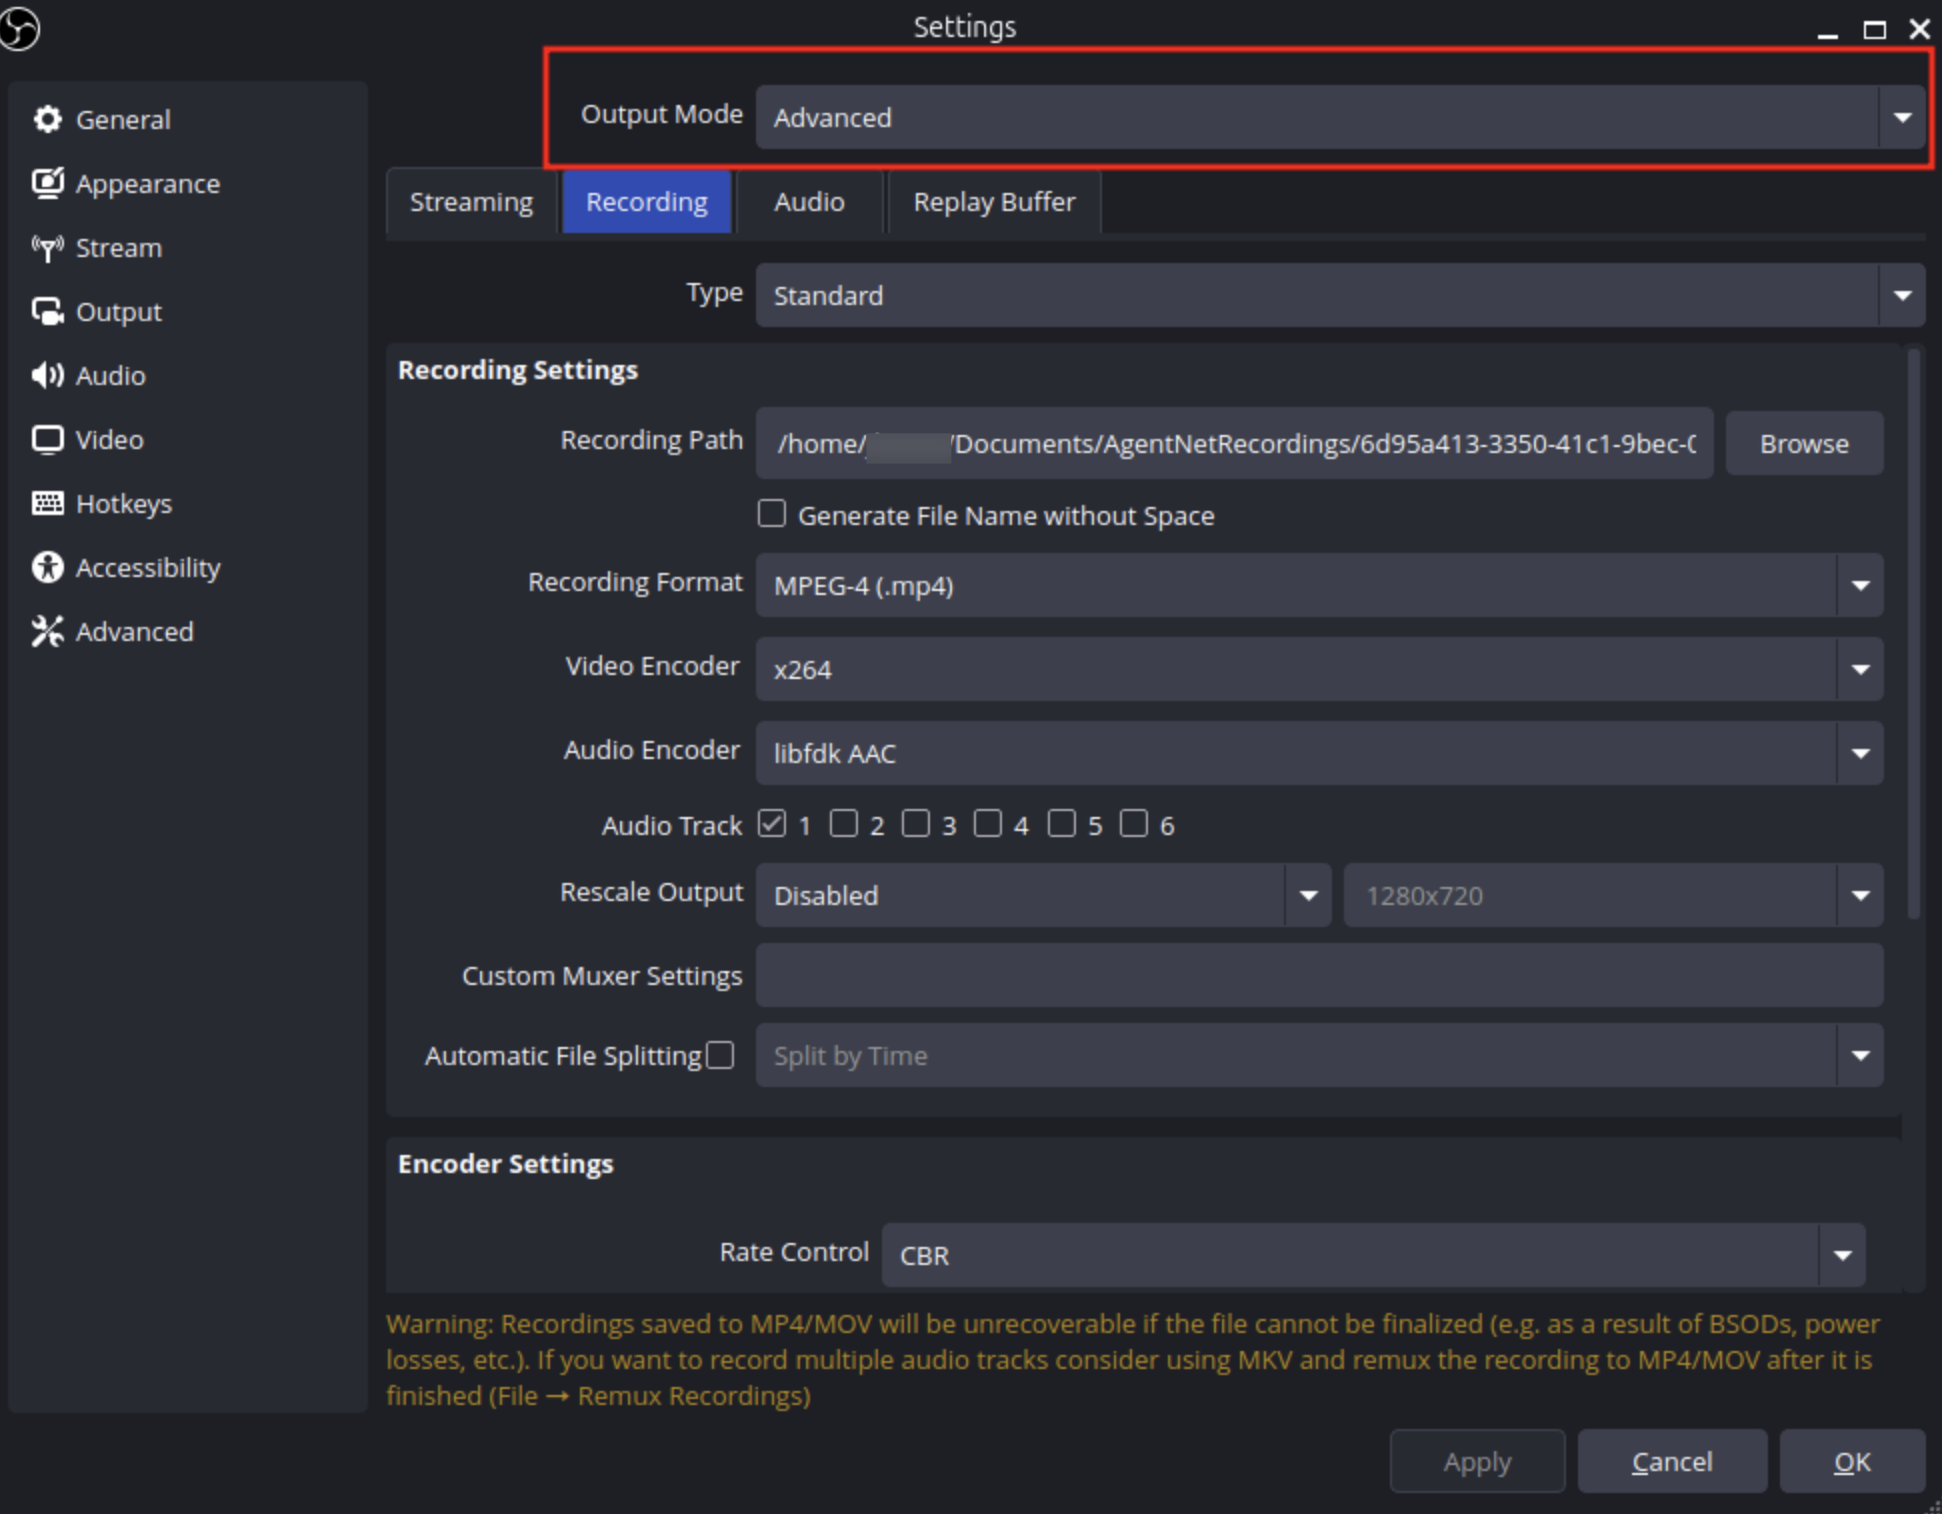Click the vertical scrollbar of recording settings
This screenshot has height=1514, width=1942.
coord(1913,633)
